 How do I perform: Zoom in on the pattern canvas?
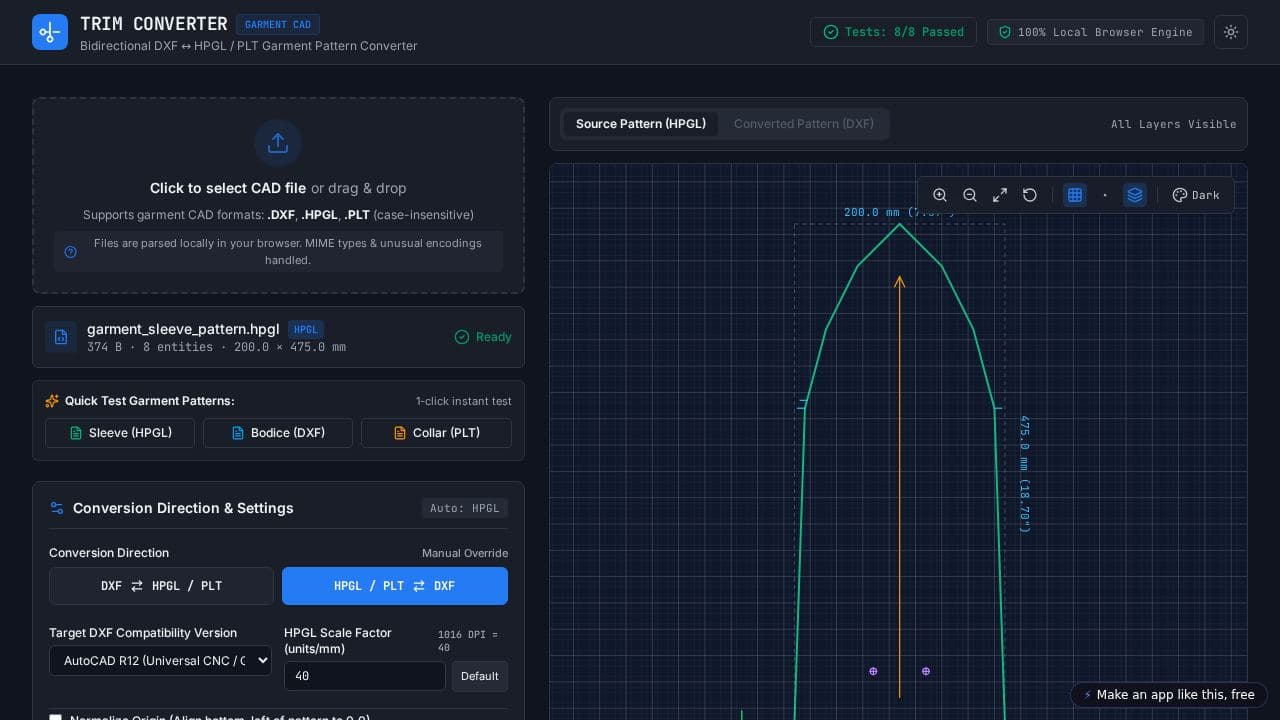pos(940,195)
